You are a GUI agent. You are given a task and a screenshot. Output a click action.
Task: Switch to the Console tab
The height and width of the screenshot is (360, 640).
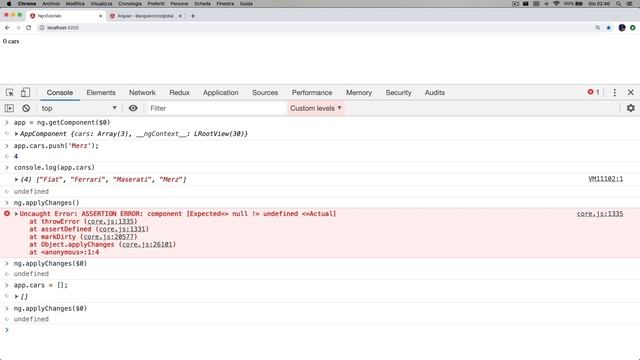60,93
